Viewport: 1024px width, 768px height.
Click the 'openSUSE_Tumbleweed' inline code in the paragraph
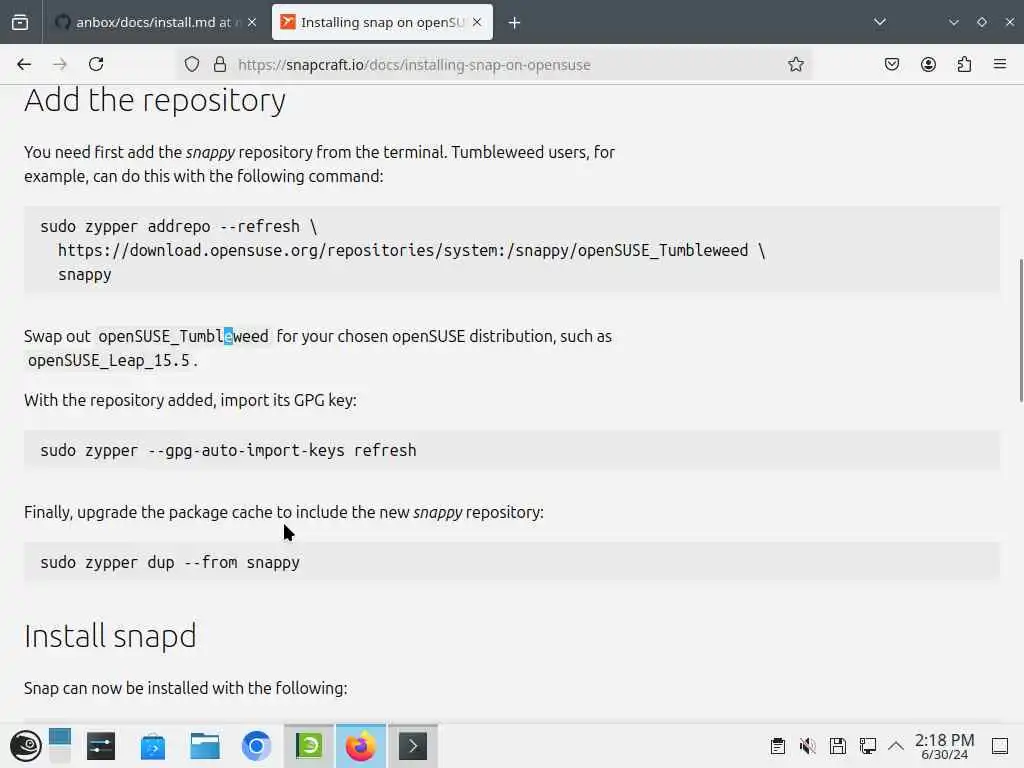click(x=183, y=336)
